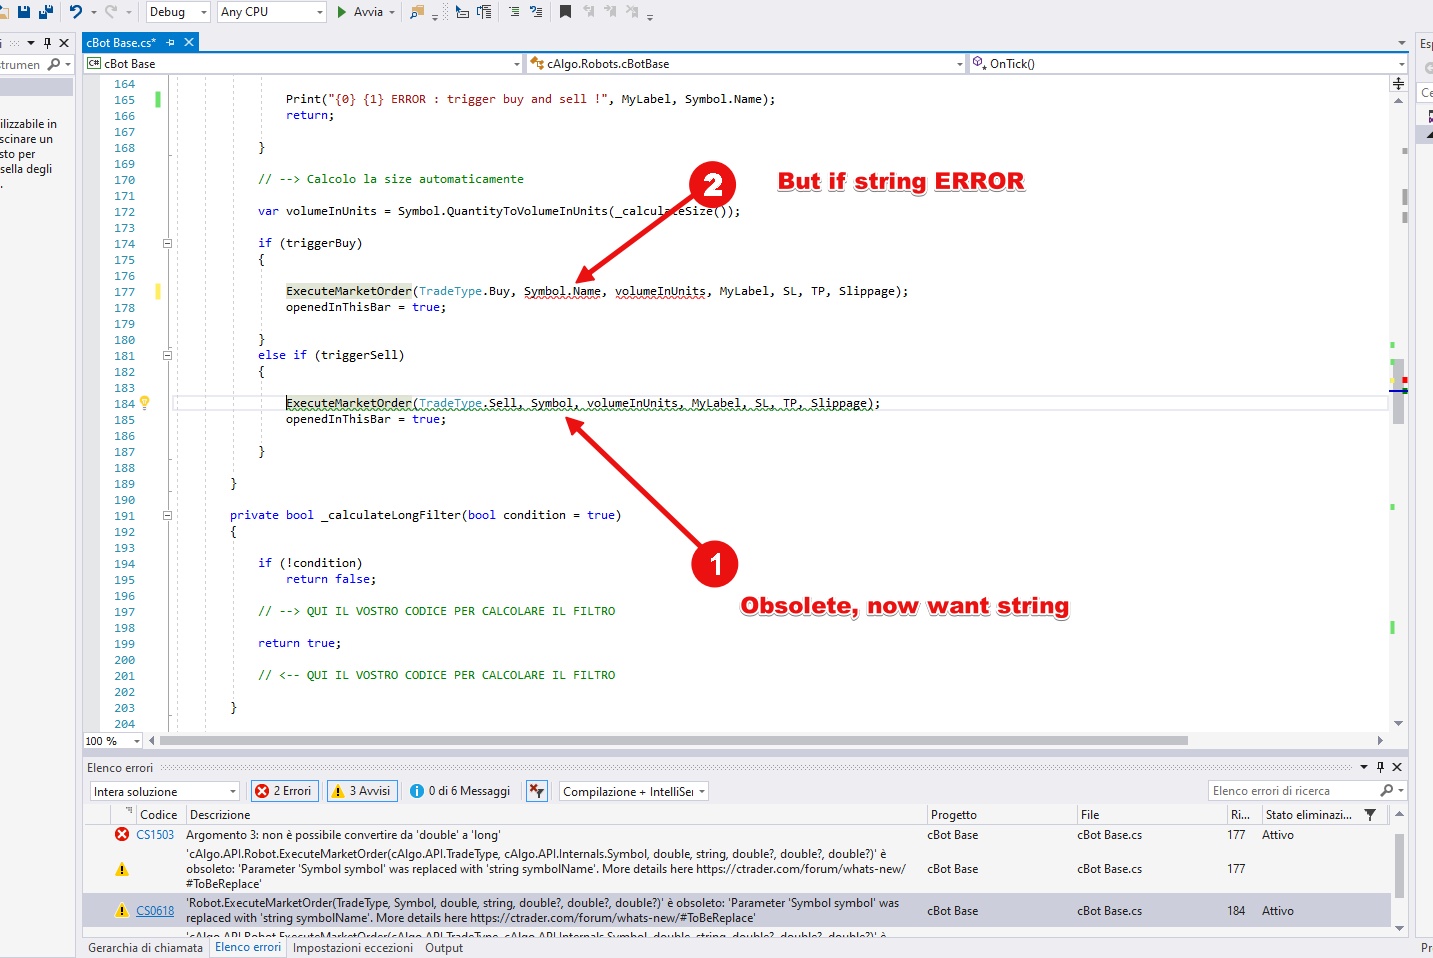This screenshot has width=1433, height=958.
Task: Open the CS0618 warning code link
Action: [x=155, y=911]
